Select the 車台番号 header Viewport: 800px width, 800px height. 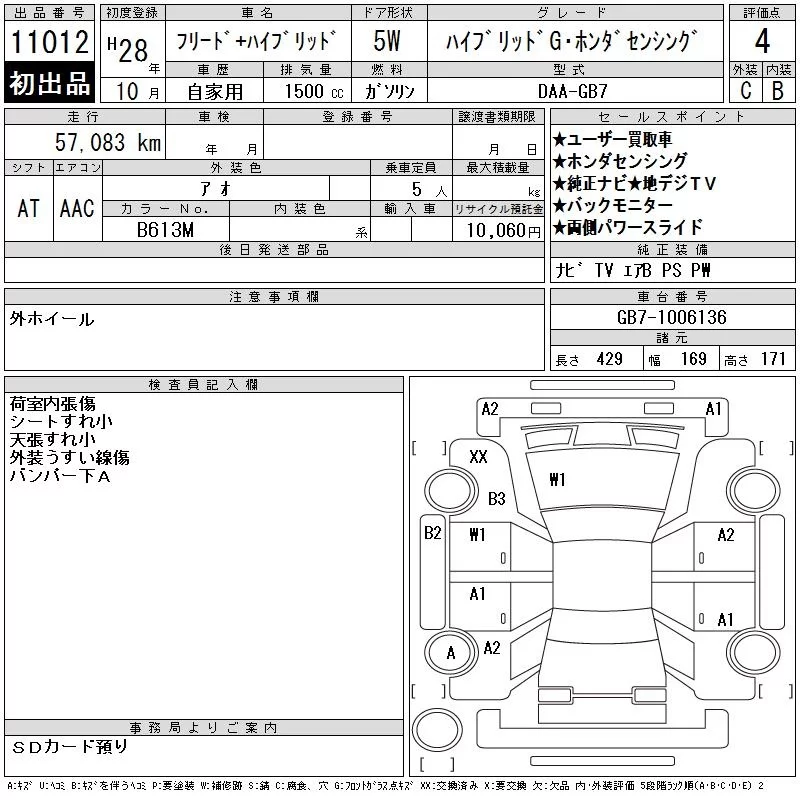coord(672,297)
